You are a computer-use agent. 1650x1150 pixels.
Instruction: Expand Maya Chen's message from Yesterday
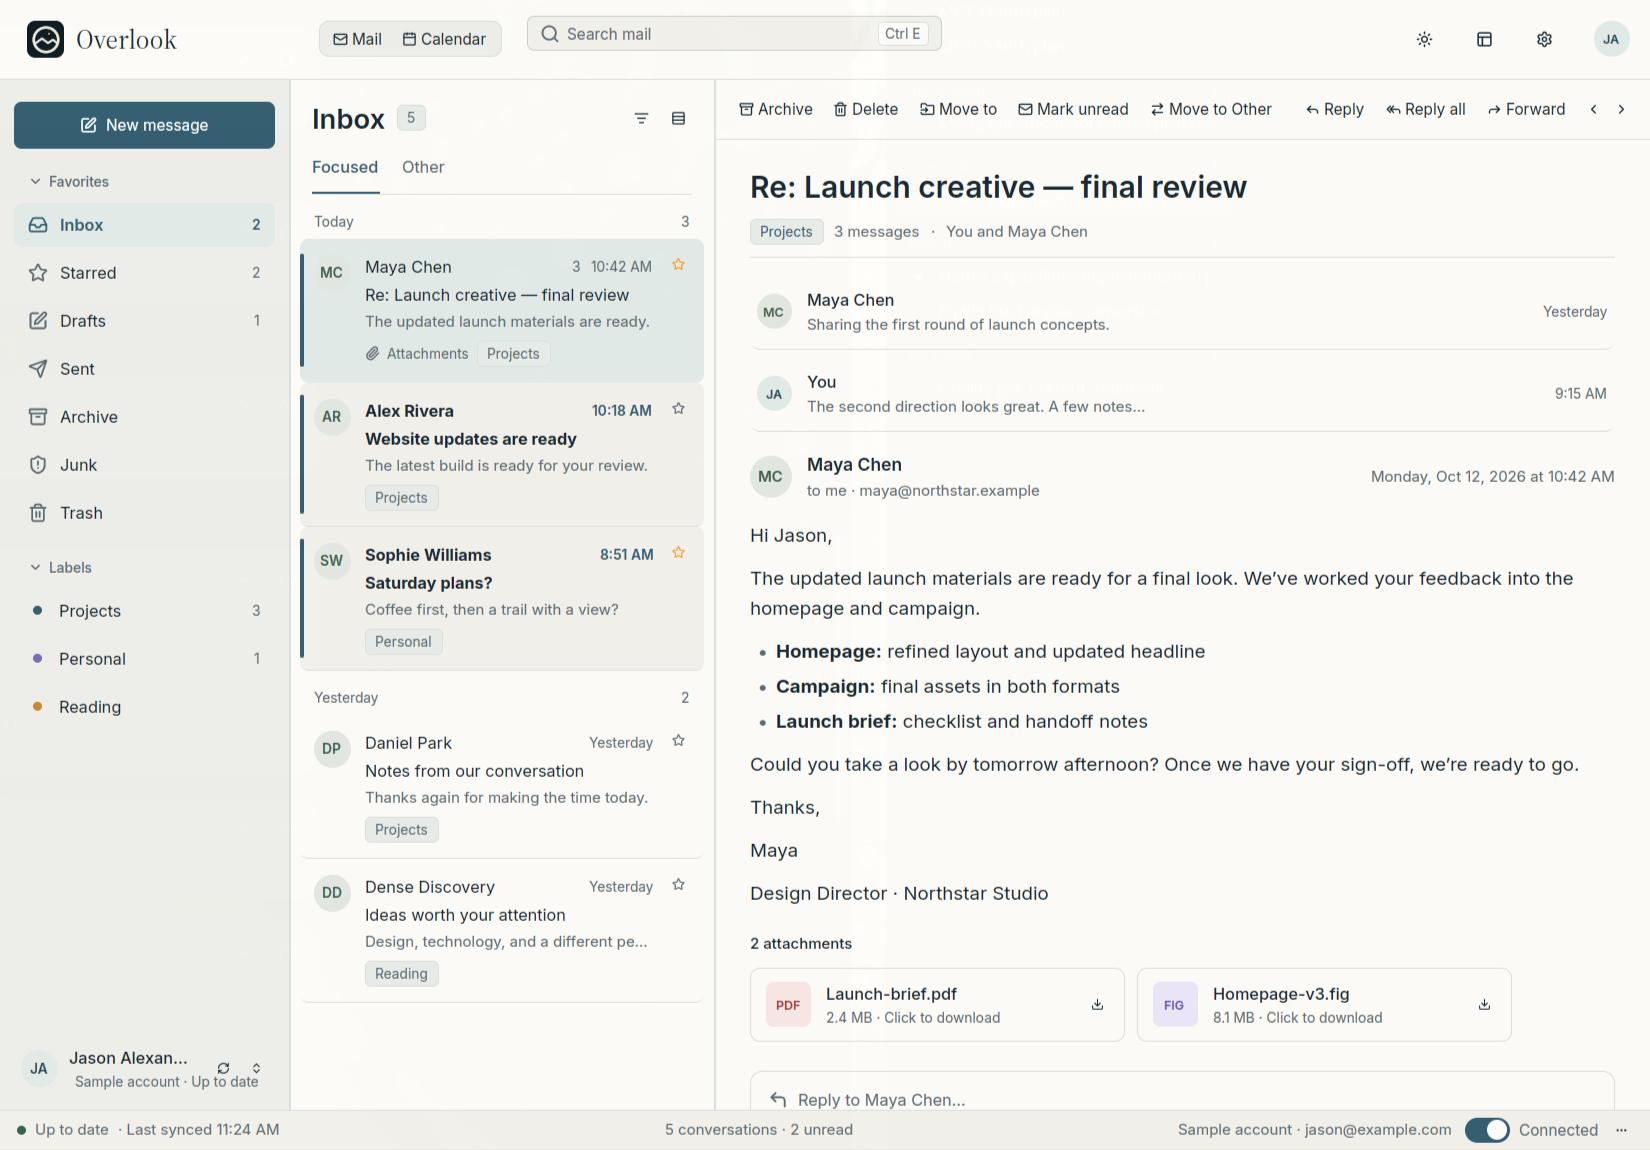coord(1182,312)
